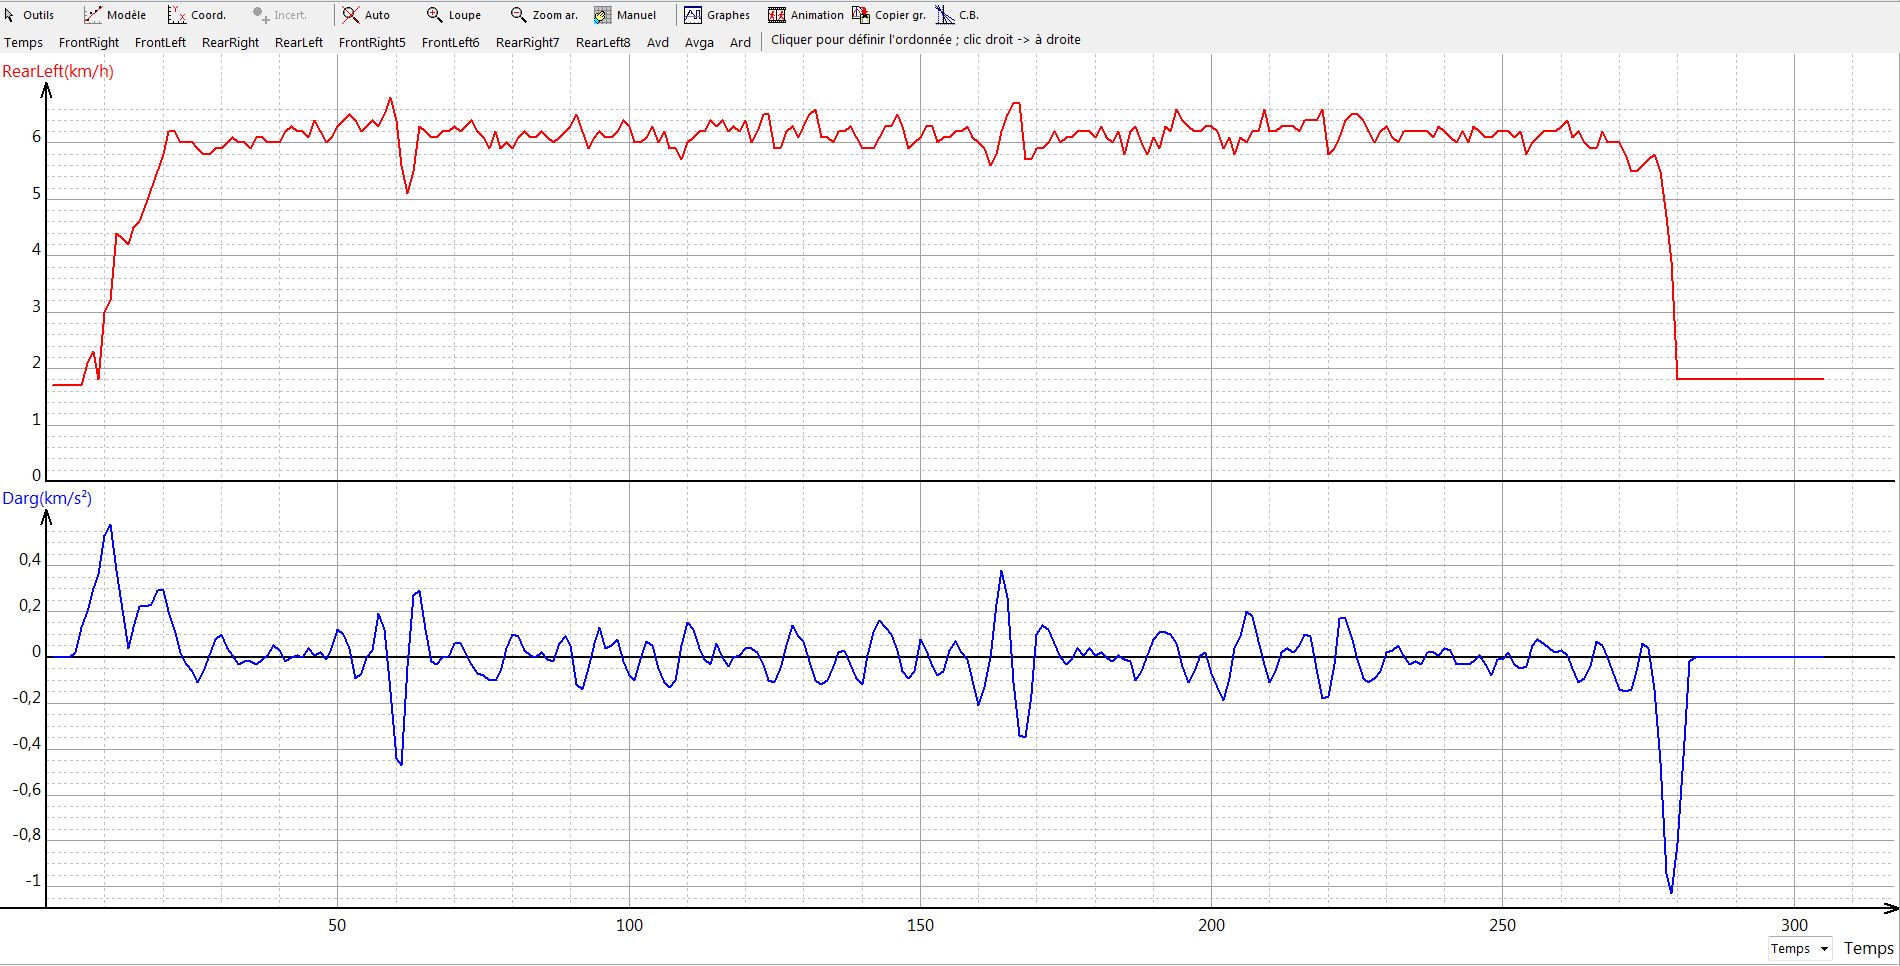Select the Ard variable
The width and height of the screenshot is (1900, 966).
coord(740,42)
